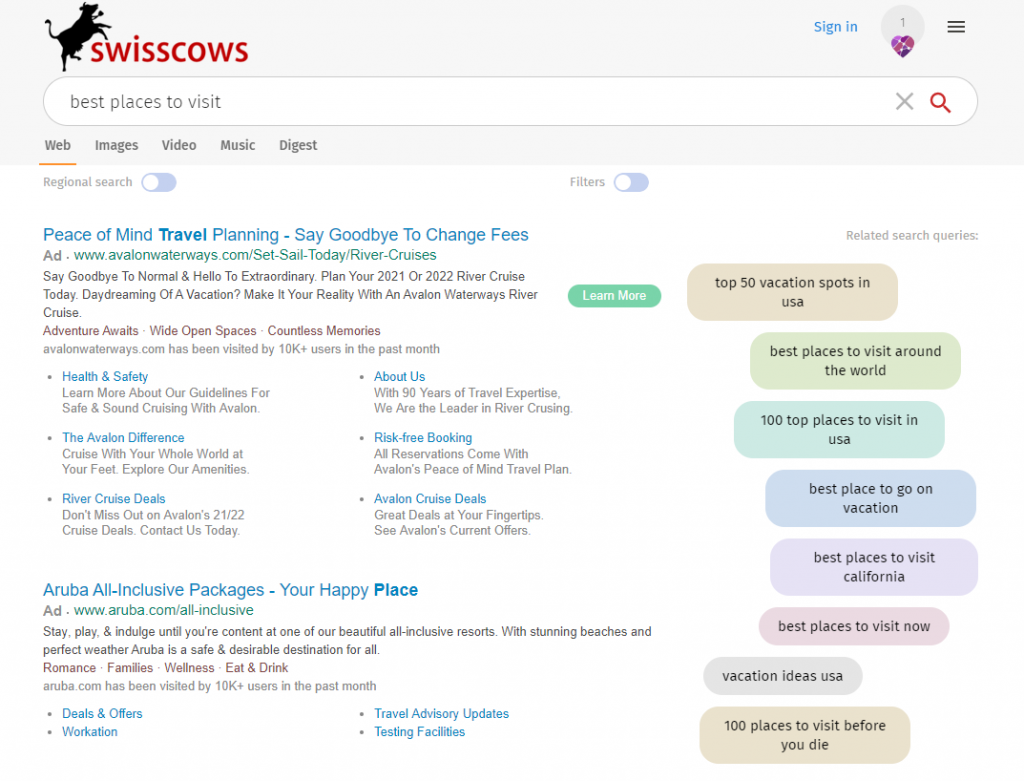
Task: Click the Sign in link
Action: (x=835, y=27)
